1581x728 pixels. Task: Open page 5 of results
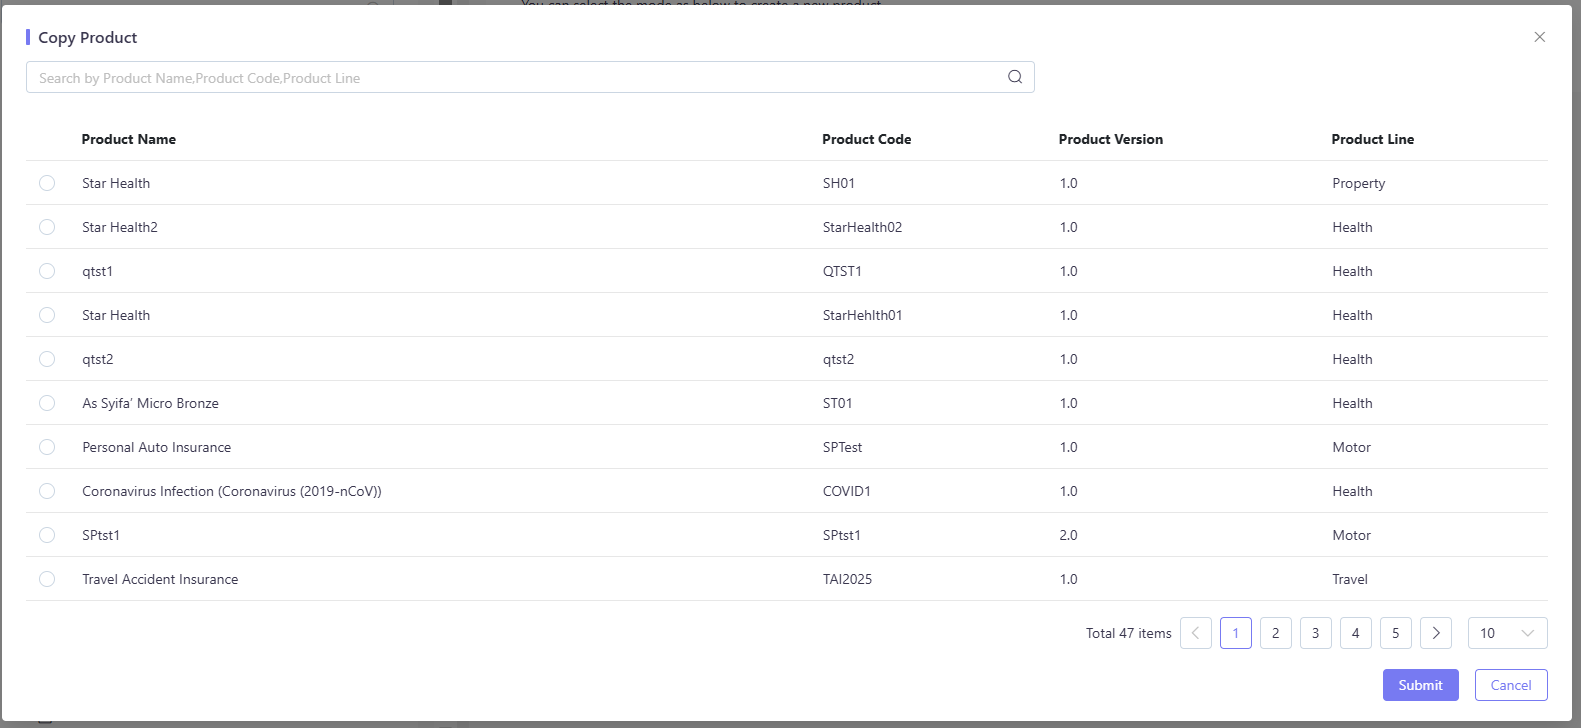point(1396,633)
